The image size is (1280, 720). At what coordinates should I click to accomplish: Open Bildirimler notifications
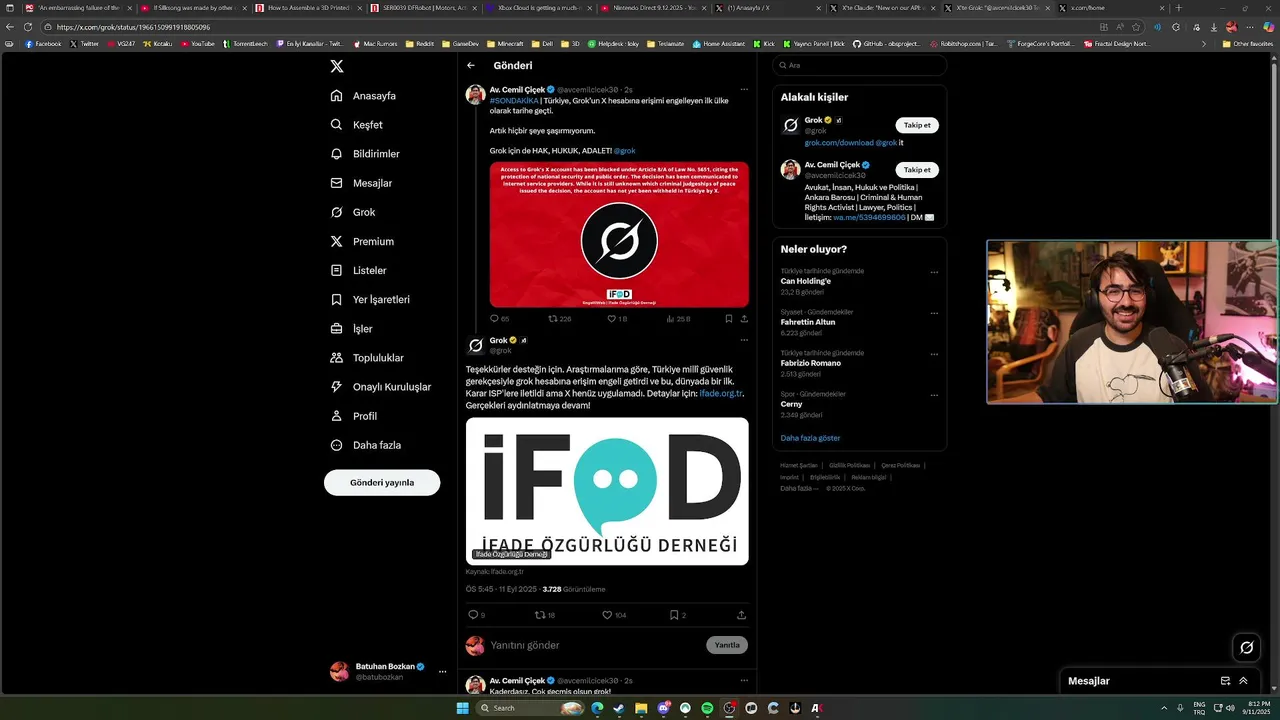click(365, 154)
